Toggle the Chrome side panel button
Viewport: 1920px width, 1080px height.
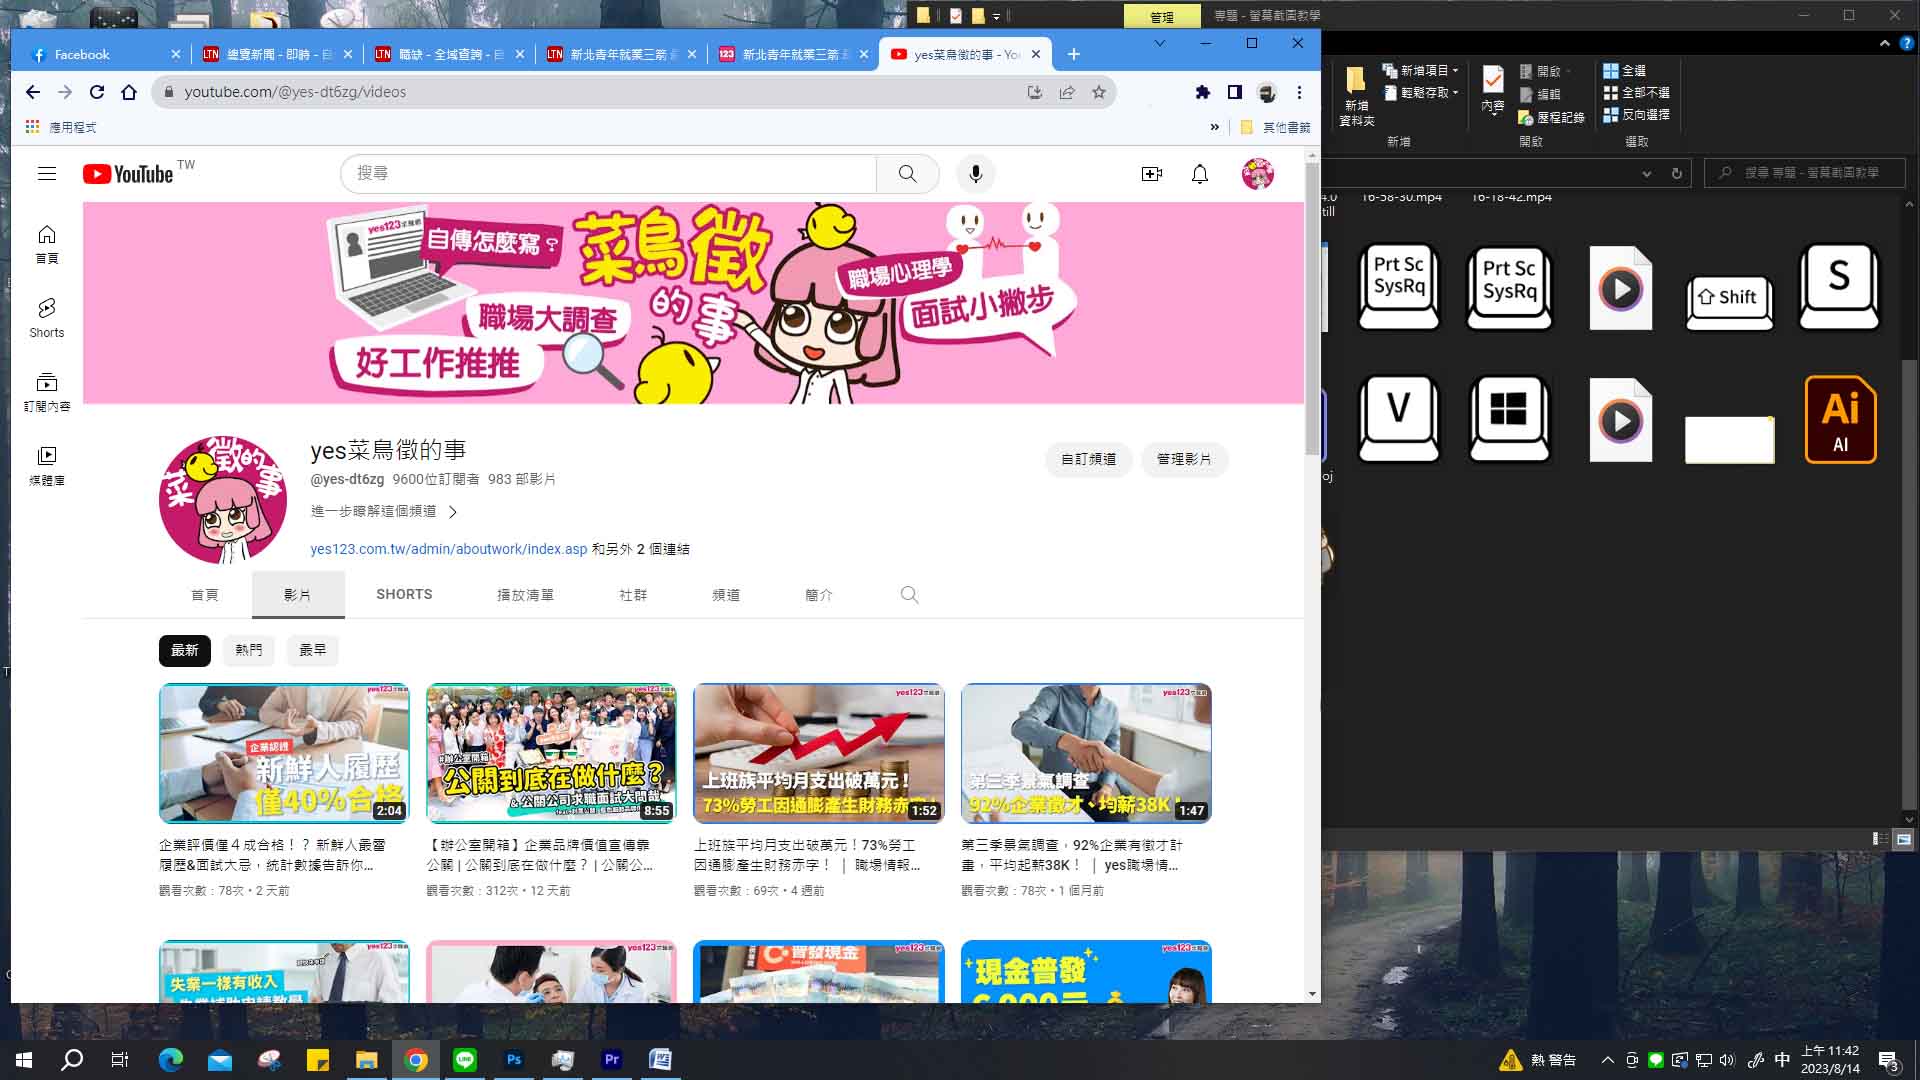pos(1235,92)
